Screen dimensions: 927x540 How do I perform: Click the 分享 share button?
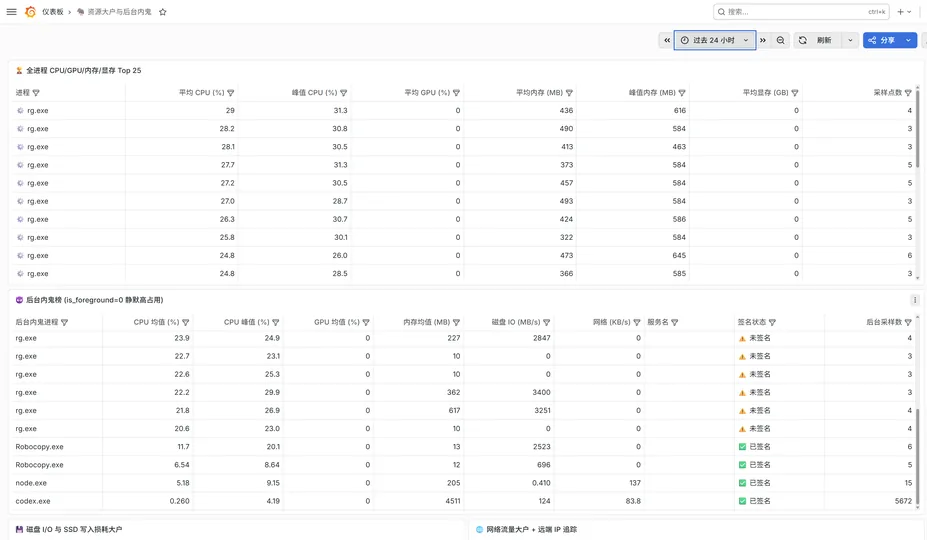tap(881, 40)
